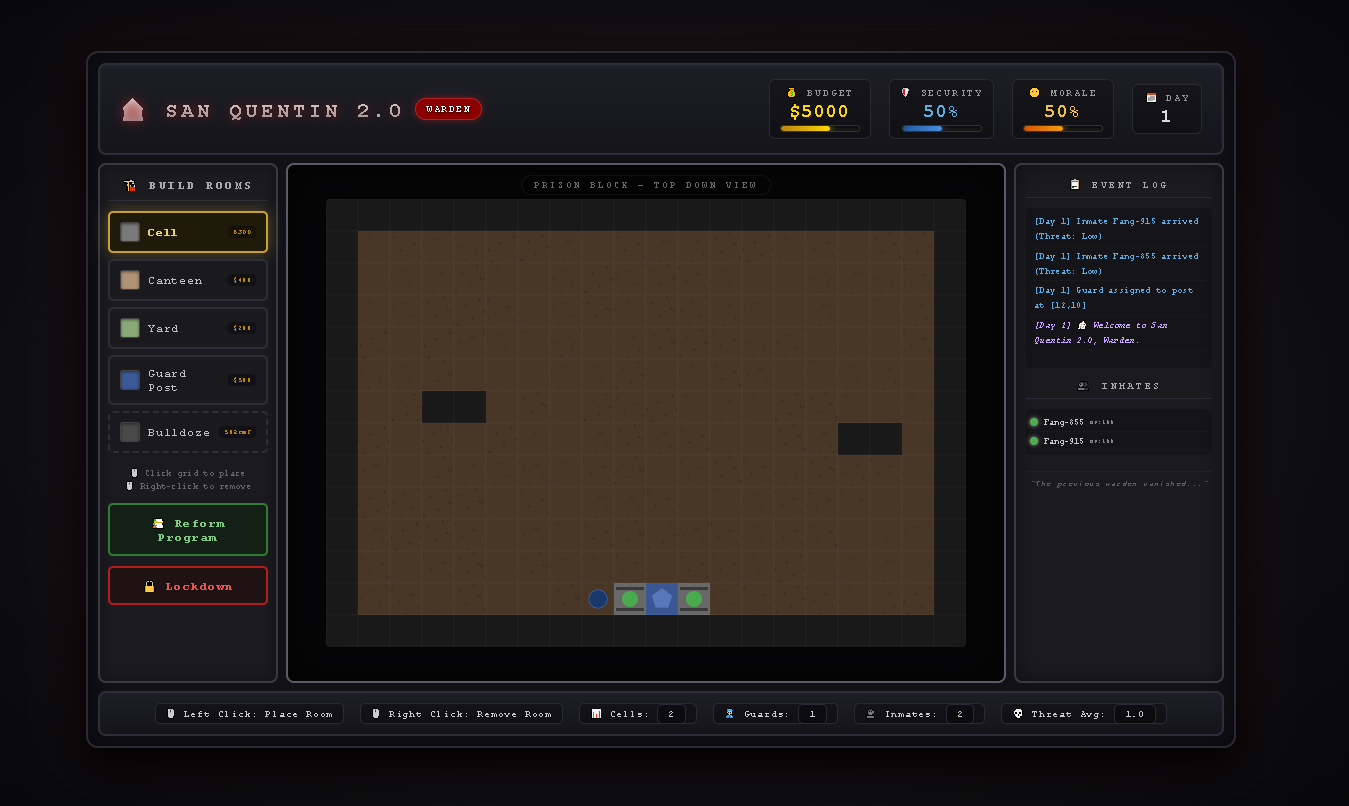Click the $5000 budget value
This screenshot has height=806, width=1349.
click(x=820, y=111)
